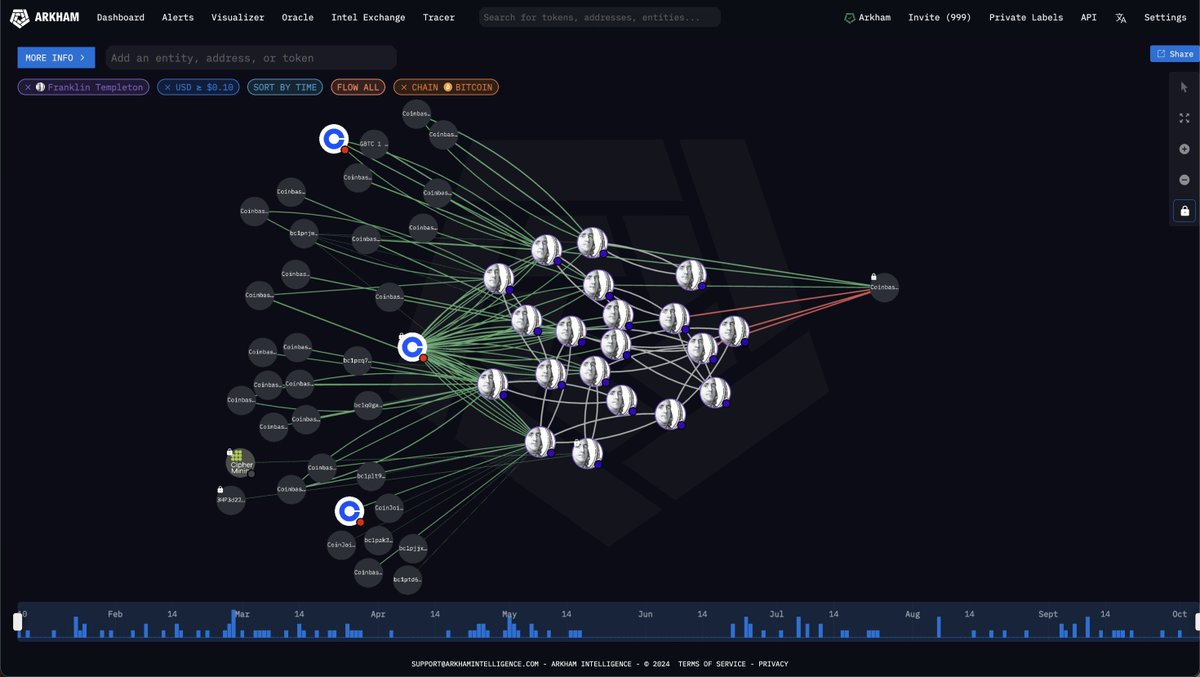Click the Aug label on the timeline
The image size is (1200, 677).
click(x=912, y=614)
